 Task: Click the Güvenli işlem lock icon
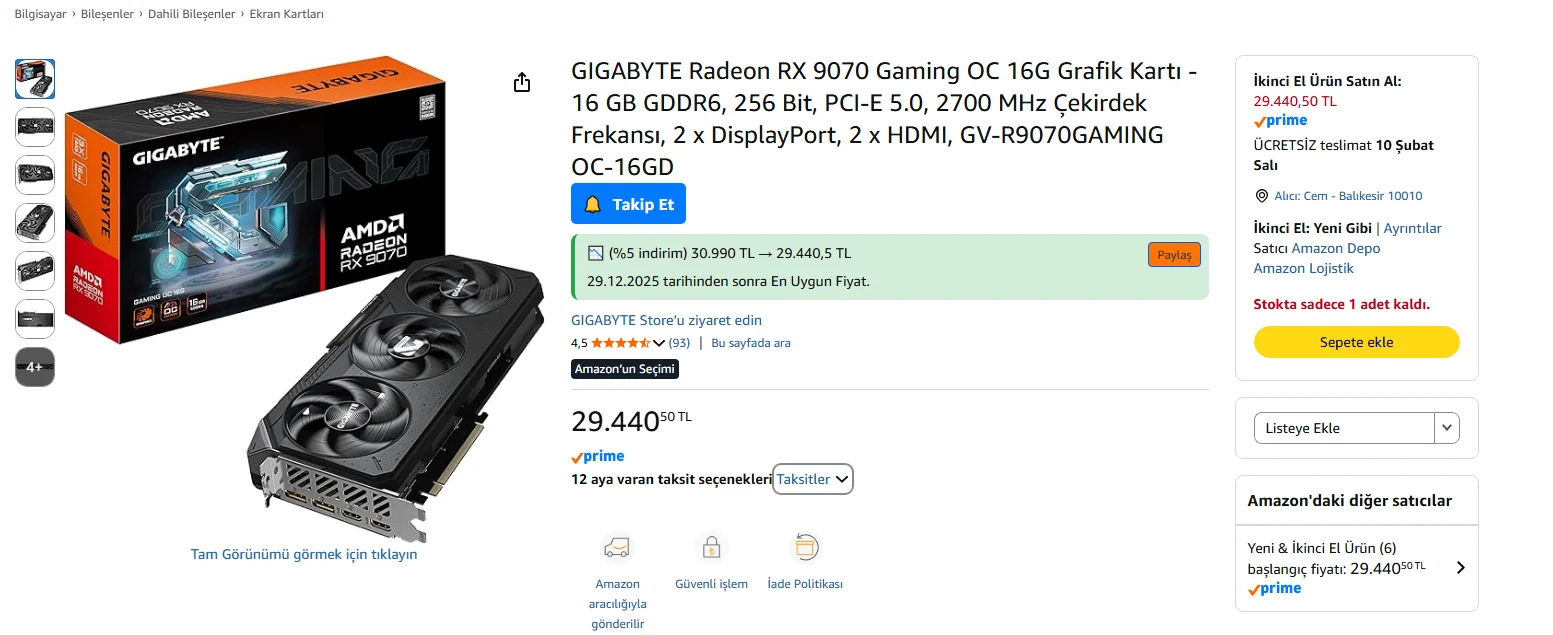(x=711, y=548)
